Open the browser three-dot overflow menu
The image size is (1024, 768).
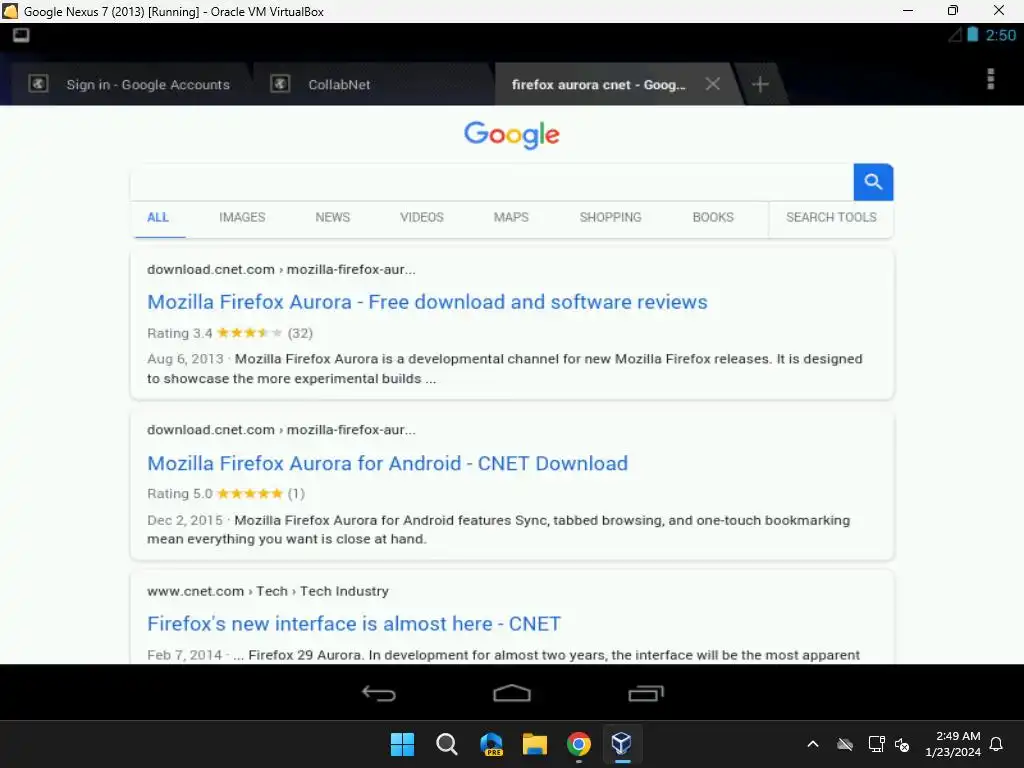990,79
